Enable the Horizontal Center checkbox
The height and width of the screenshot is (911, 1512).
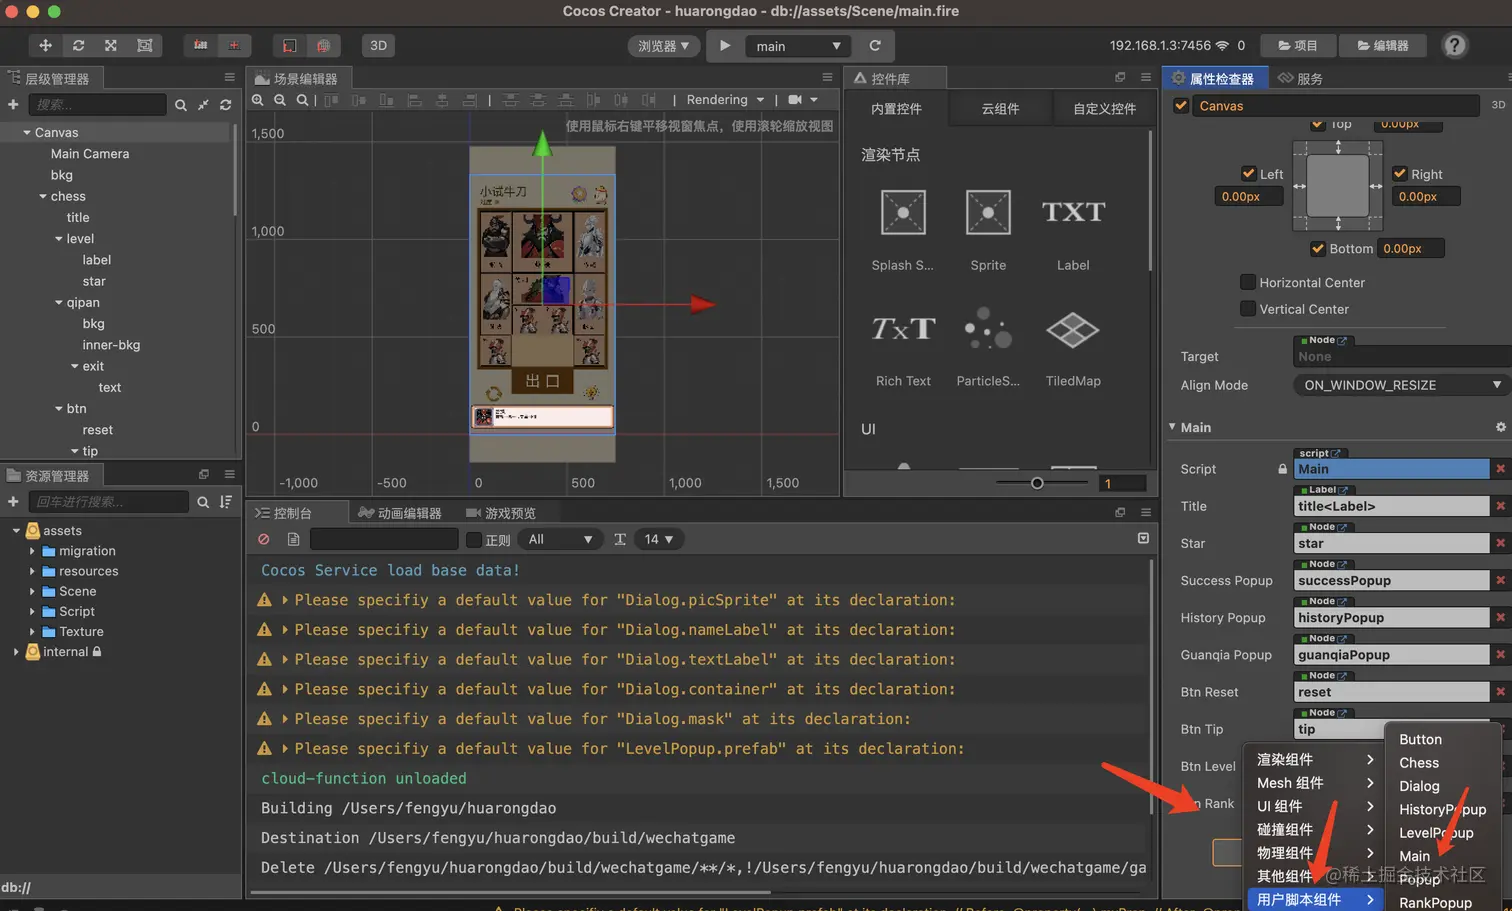[x=1248, y=282]
